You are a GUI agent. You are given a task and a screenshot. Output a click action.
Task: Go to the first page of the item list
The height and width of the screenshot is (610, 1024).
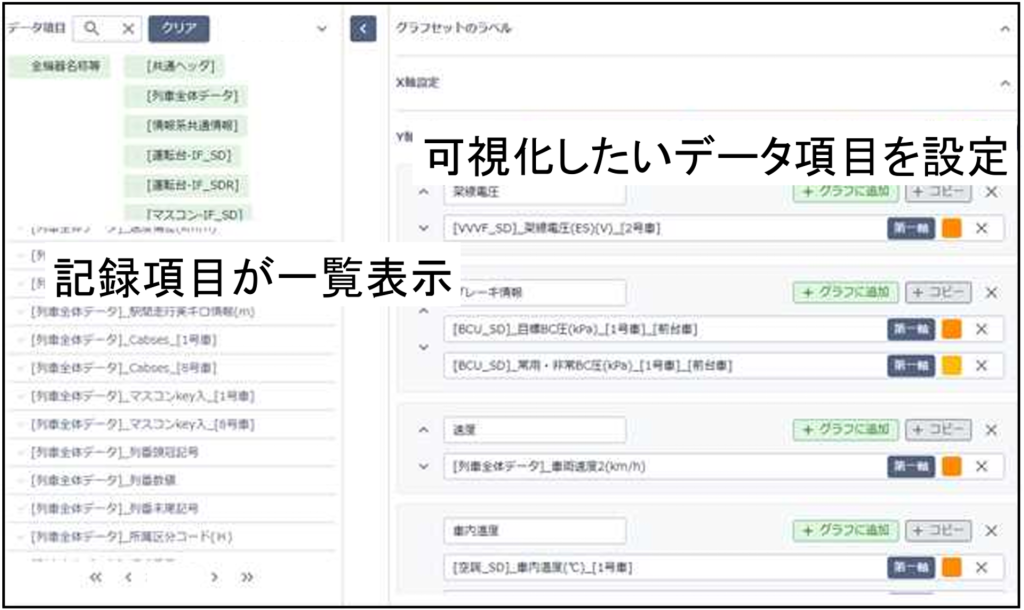click(x=96, y=578)
